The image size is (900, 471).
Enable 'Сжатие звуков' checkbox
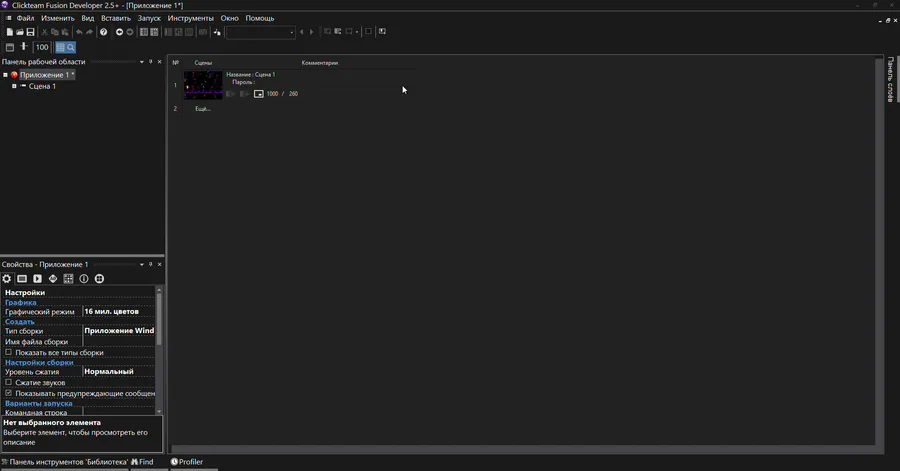pos(9,382)
